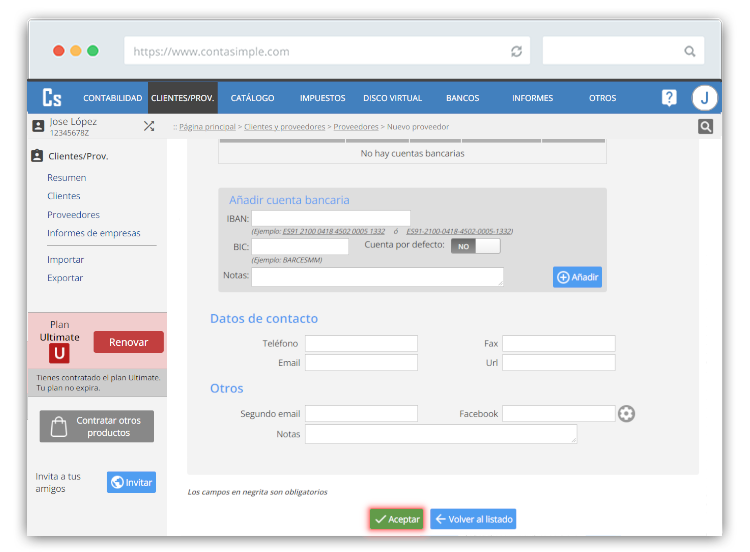The width and height of the screenshot is (750, 552).
Task: Open the CONTABILIDAD menu
Action: [x=112, y=98]
